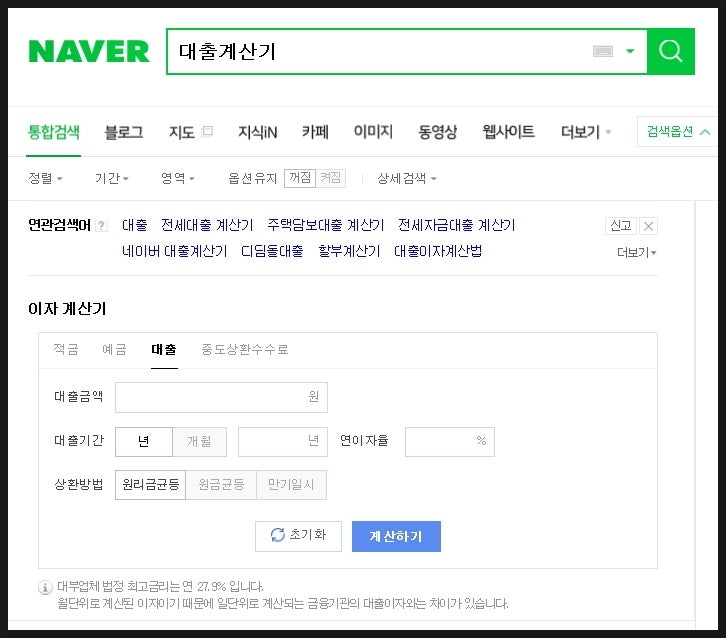Set 옵션유지 to 꺼짐
726x638 pixels.
click(300, 178)
